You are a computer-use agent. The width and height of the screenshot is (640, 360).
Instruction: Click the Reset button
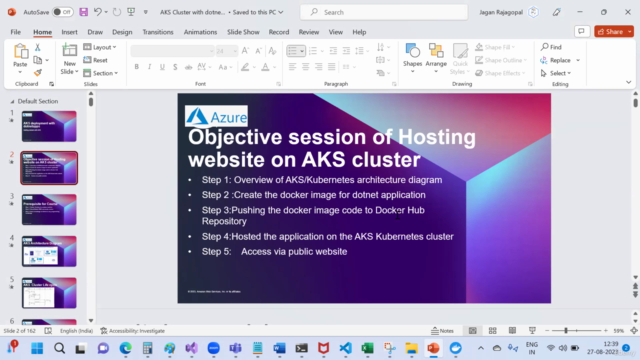coord(96,60)
